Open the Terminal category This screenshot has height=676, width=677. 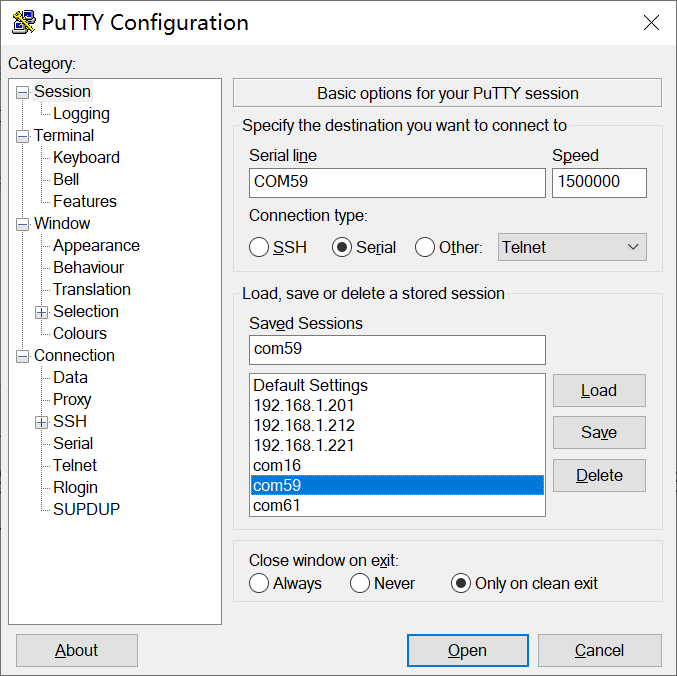(x=64, y=136)
